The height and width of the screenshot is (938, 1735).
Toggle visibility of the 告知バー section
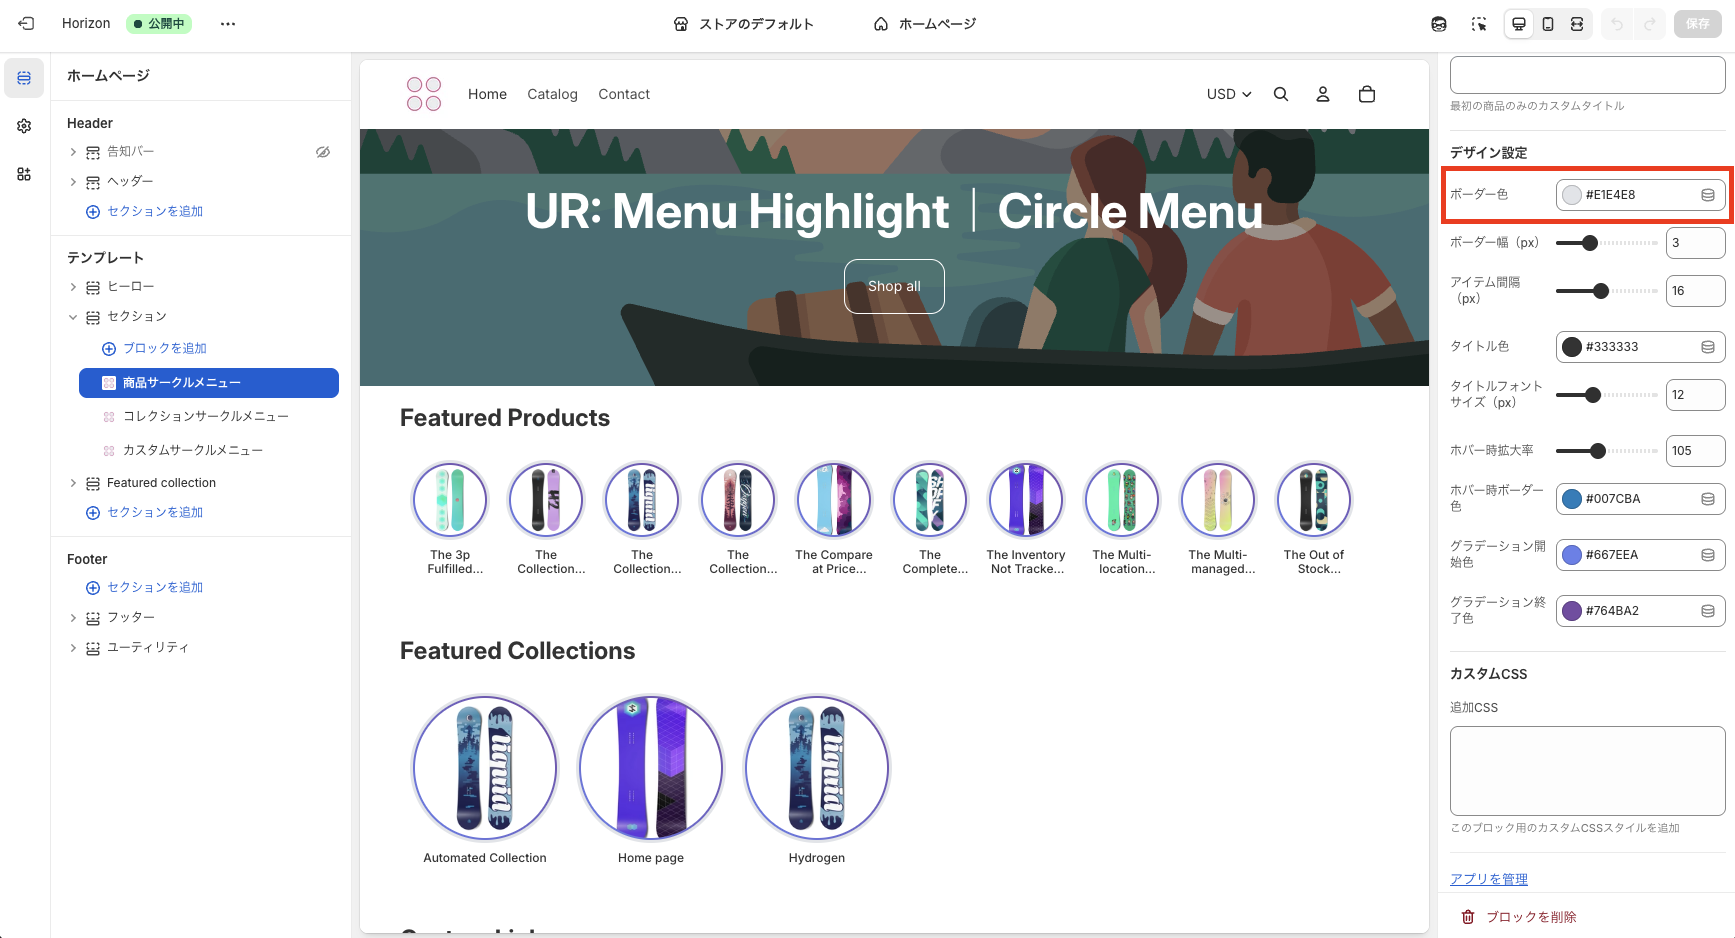(323, 152)
